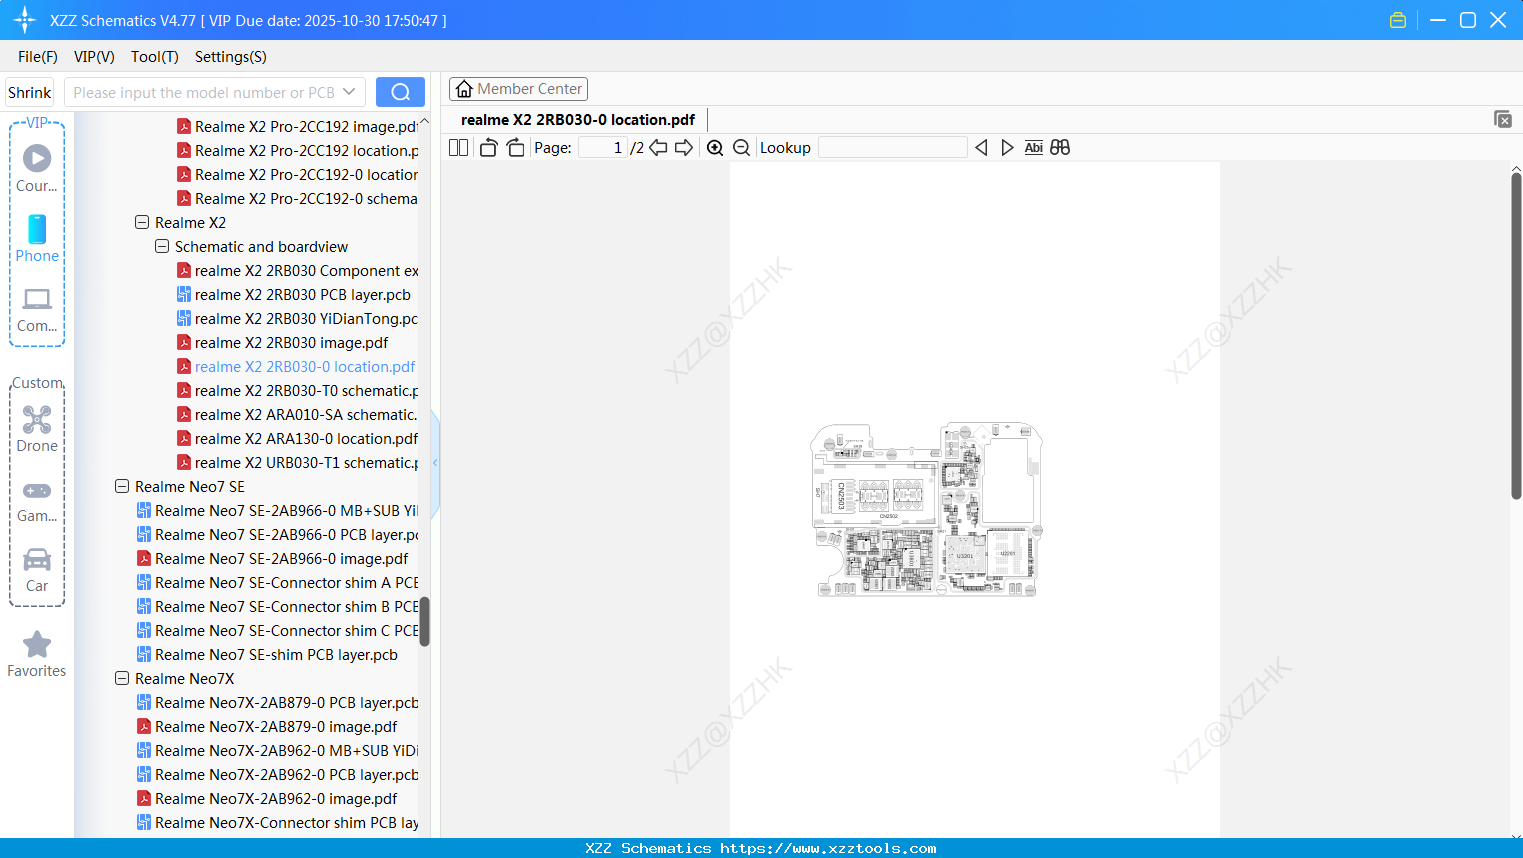
Task: Open Realme Neo7 SE-Connector shim A PCB
Action: [278, 582]
